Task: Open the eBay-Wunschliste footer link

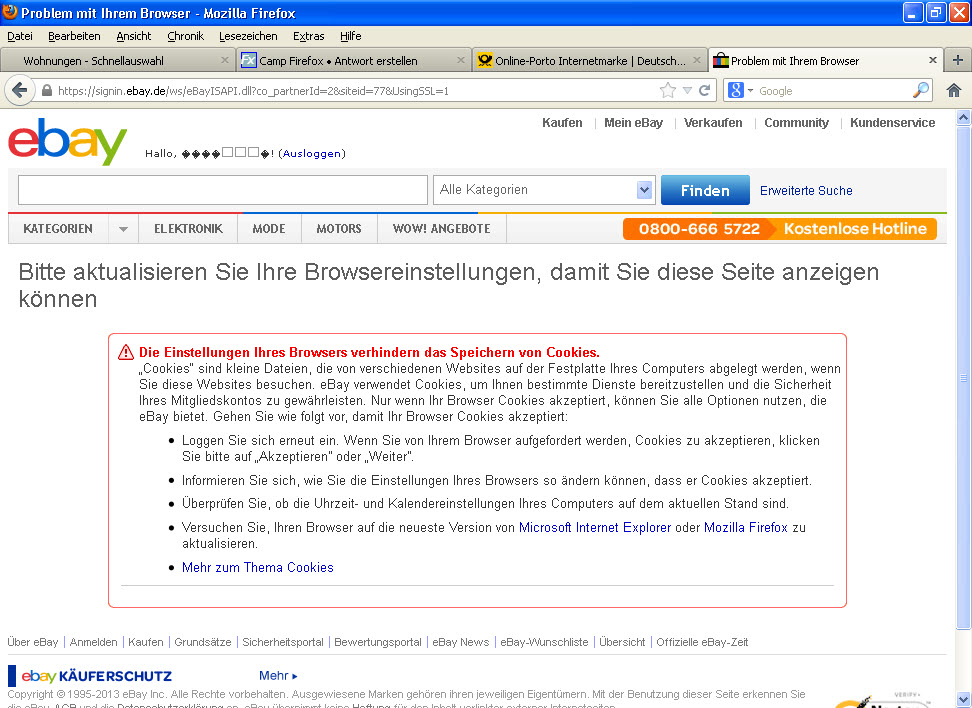Action: pyautogui.click(x=544, y=642)
